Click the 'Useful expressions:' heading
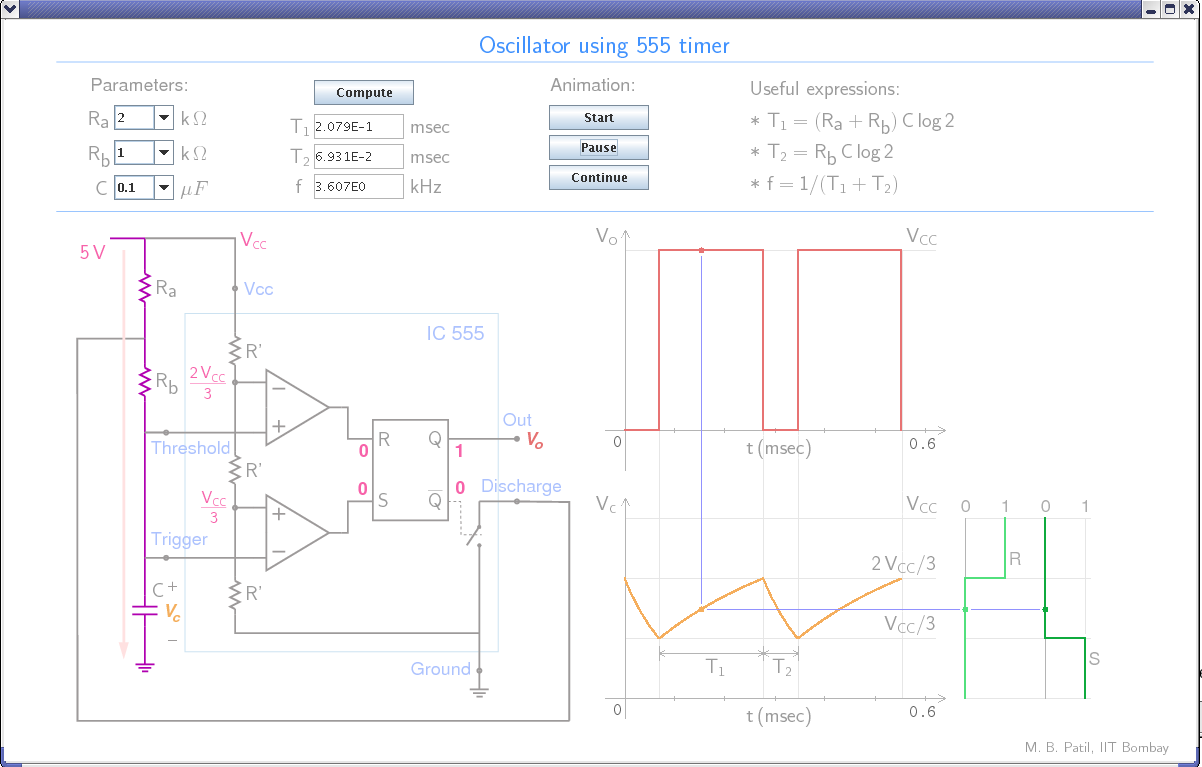The image size is (1202, 767). pos(825,90)
